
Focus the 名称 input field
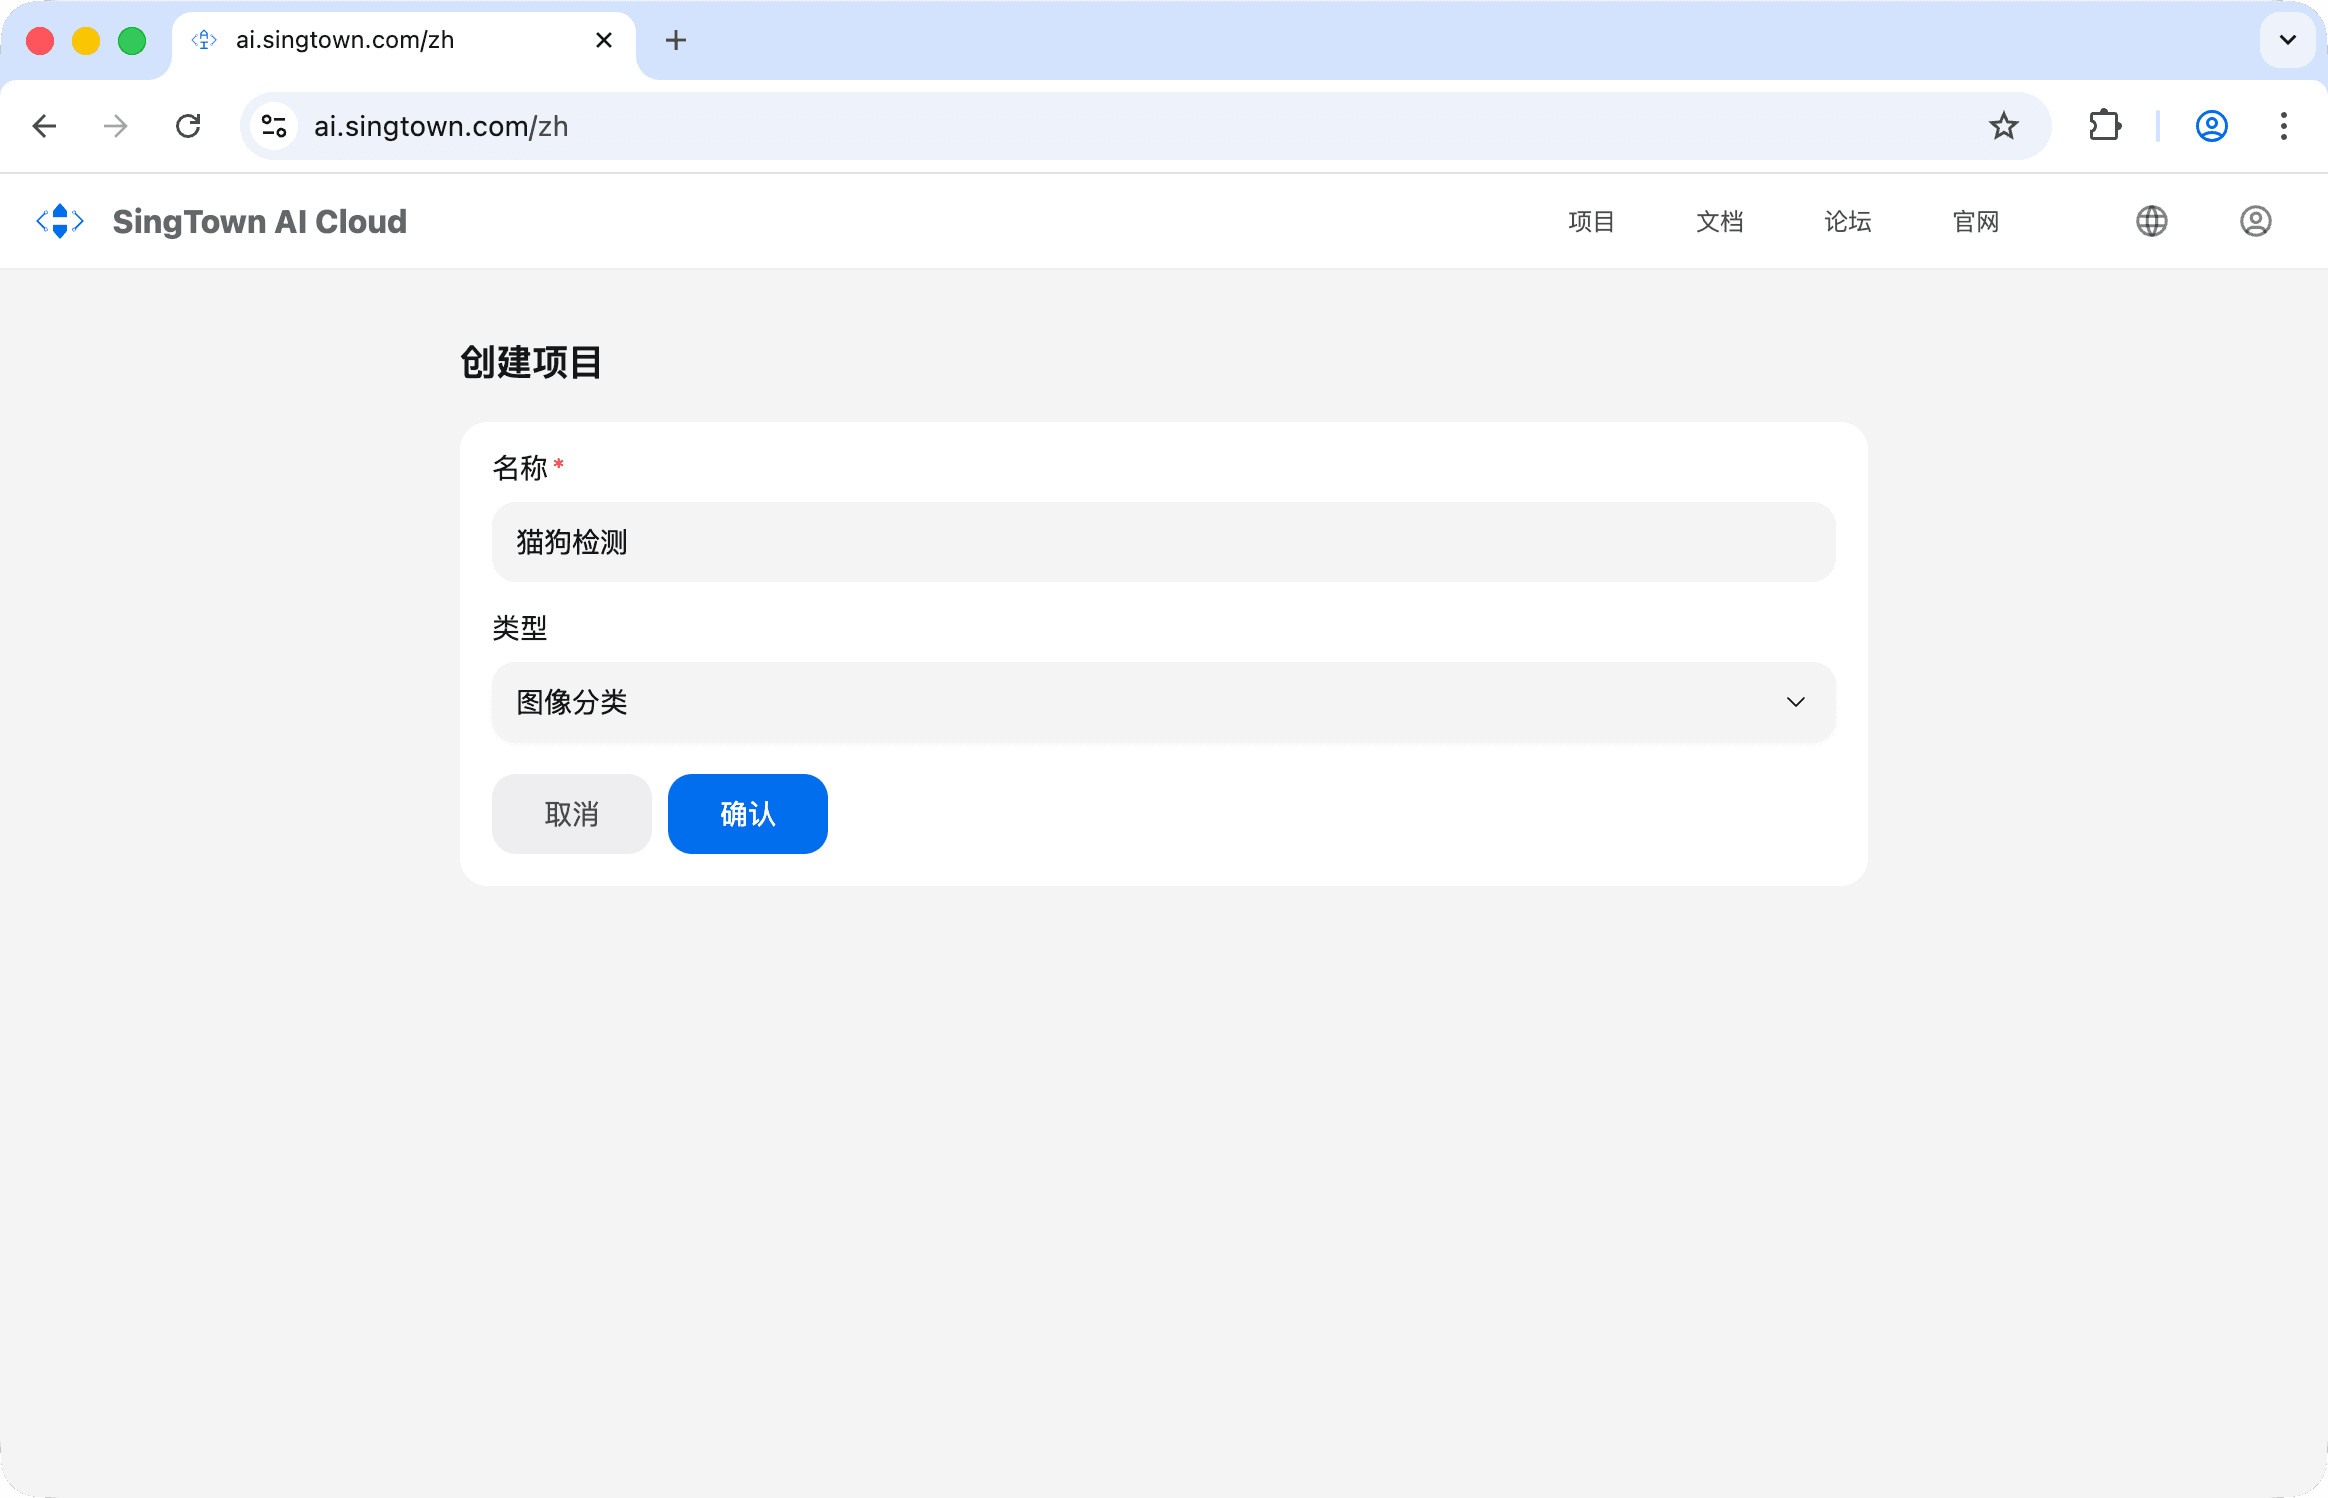pyautogui.click(x=1163, y=542)
